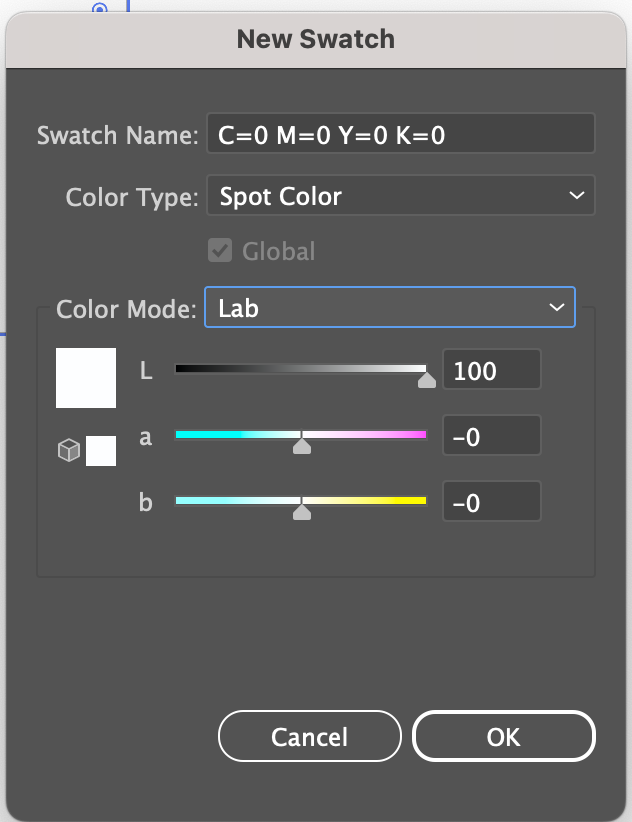The image size is (632, 822).
Task: Click the b value input field
Action: [492, 502]
